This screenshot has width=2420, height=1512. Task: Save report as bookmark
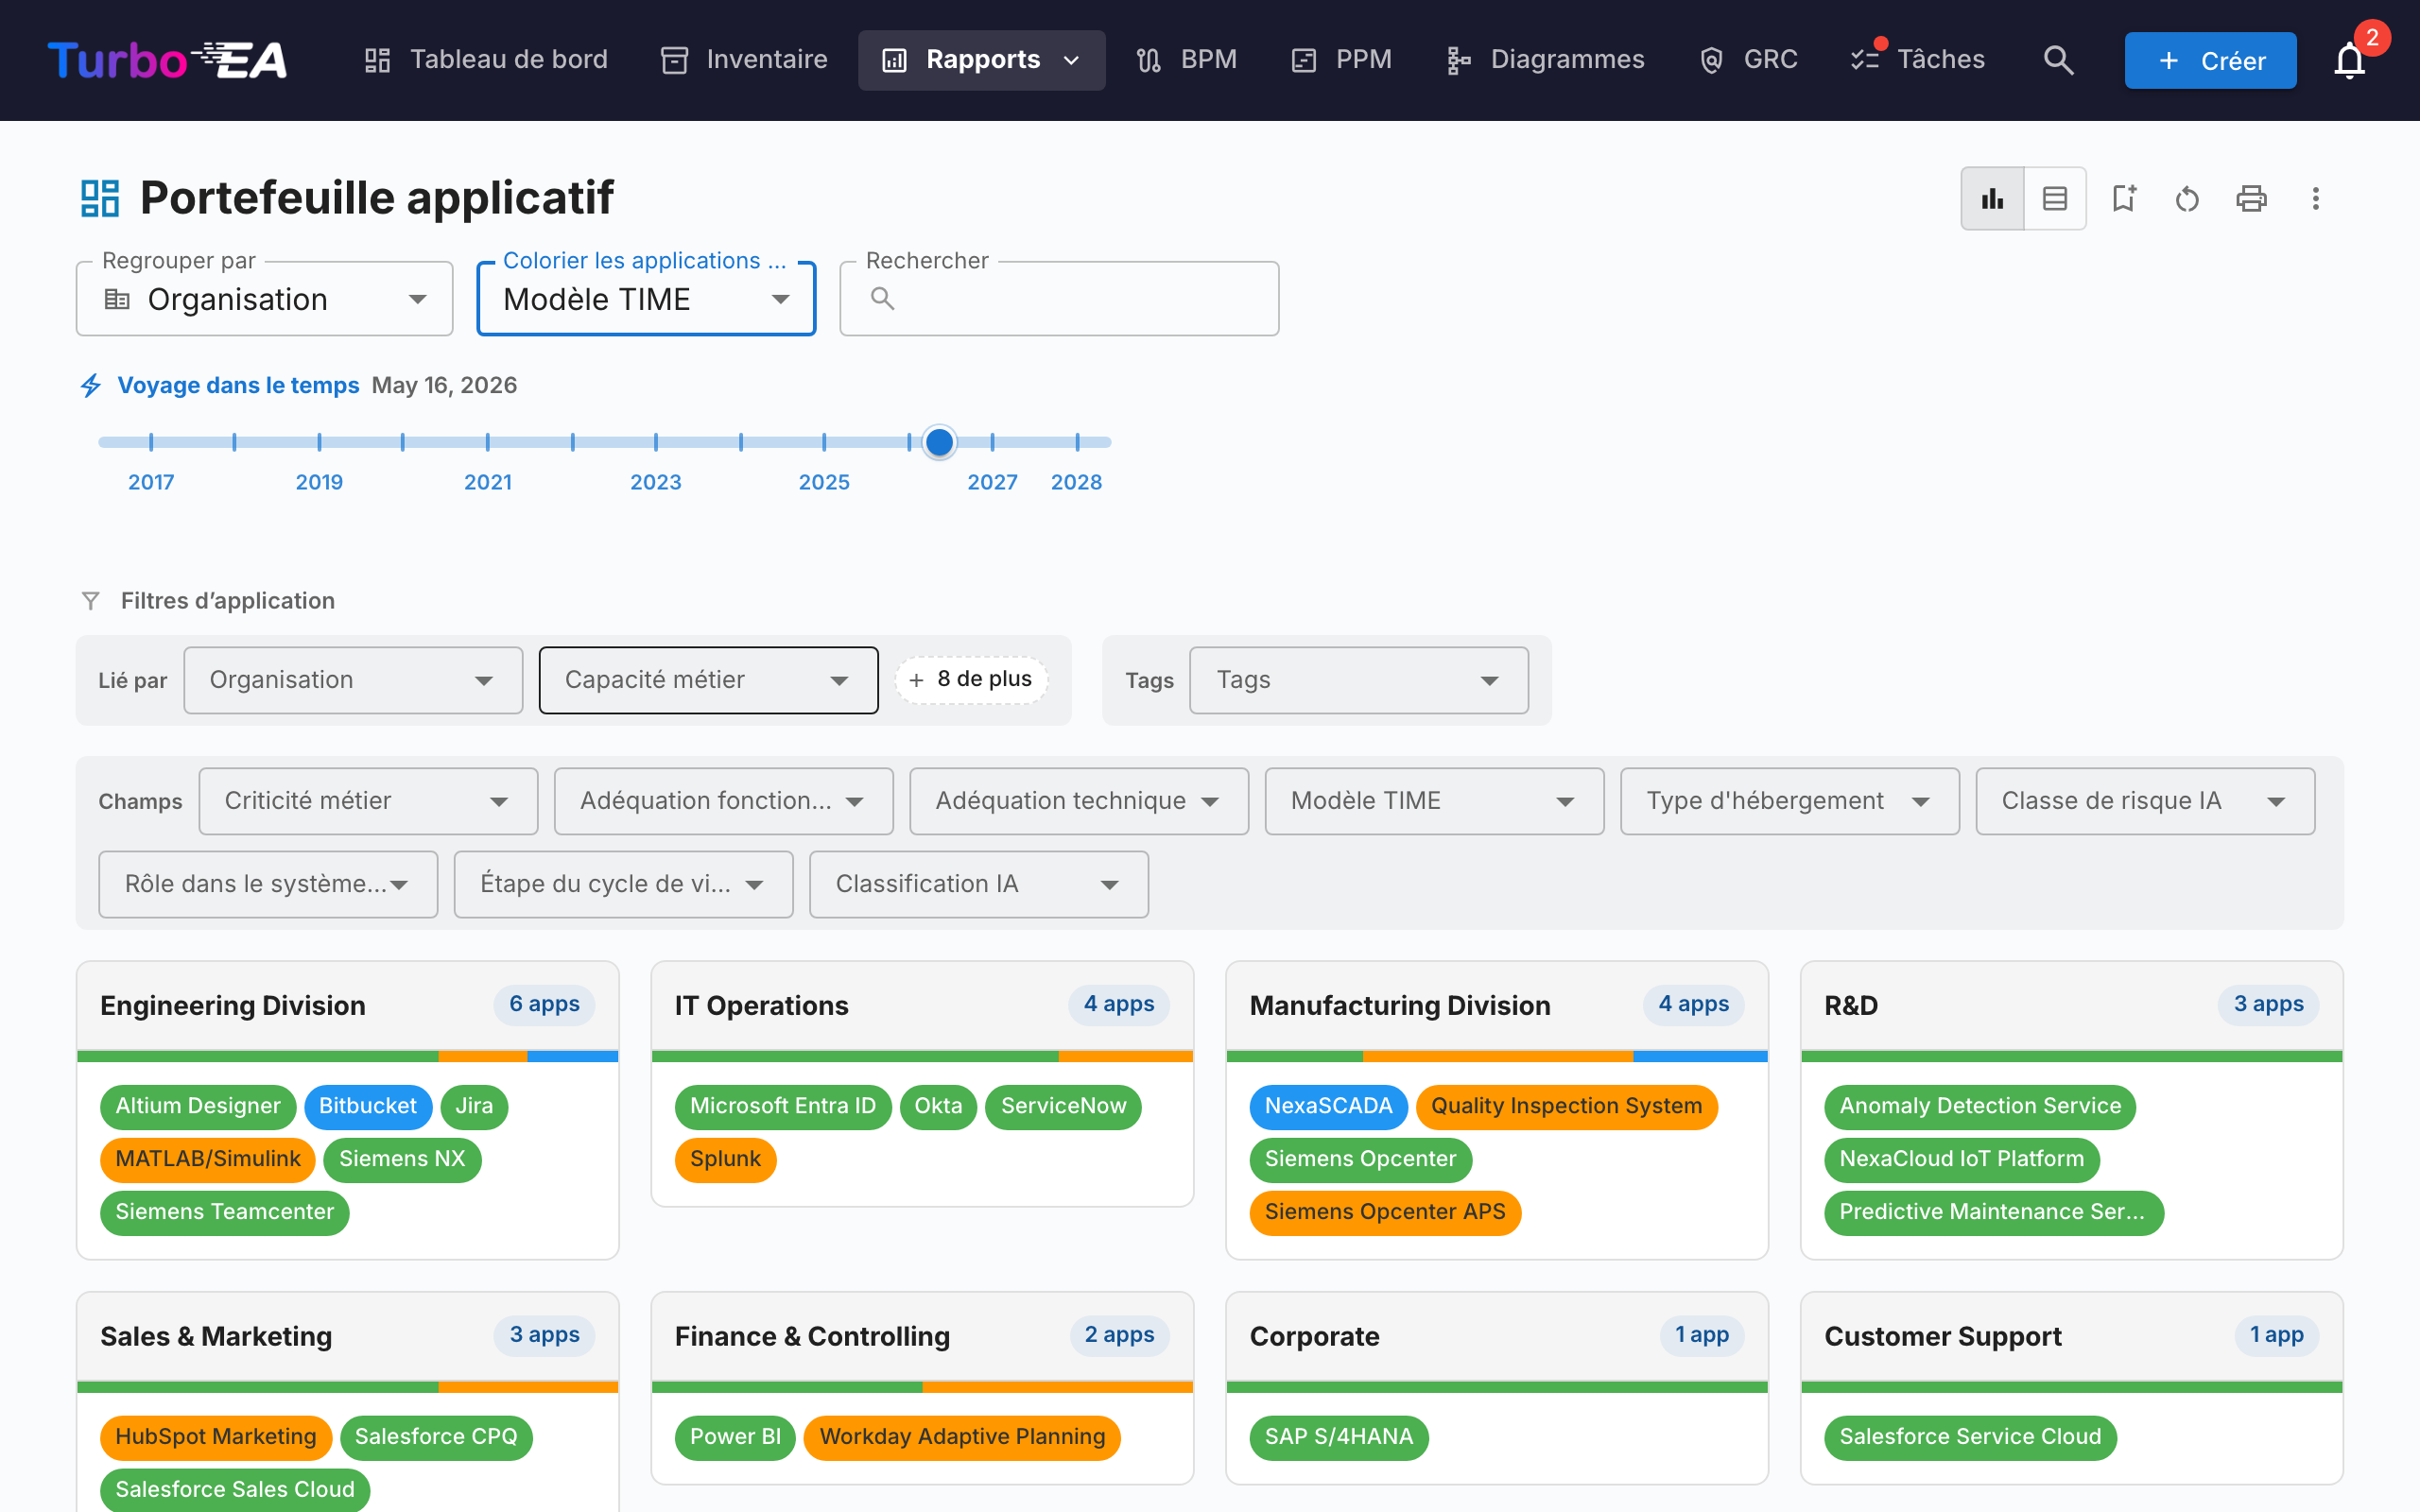point(2123,198)
